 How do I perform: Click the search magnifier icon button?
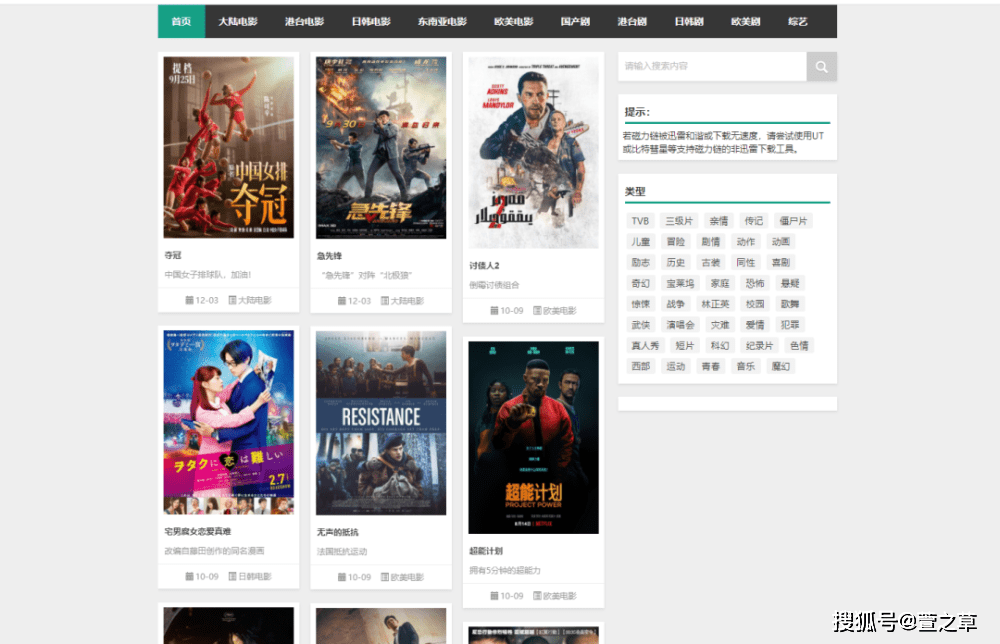(821, 66)
